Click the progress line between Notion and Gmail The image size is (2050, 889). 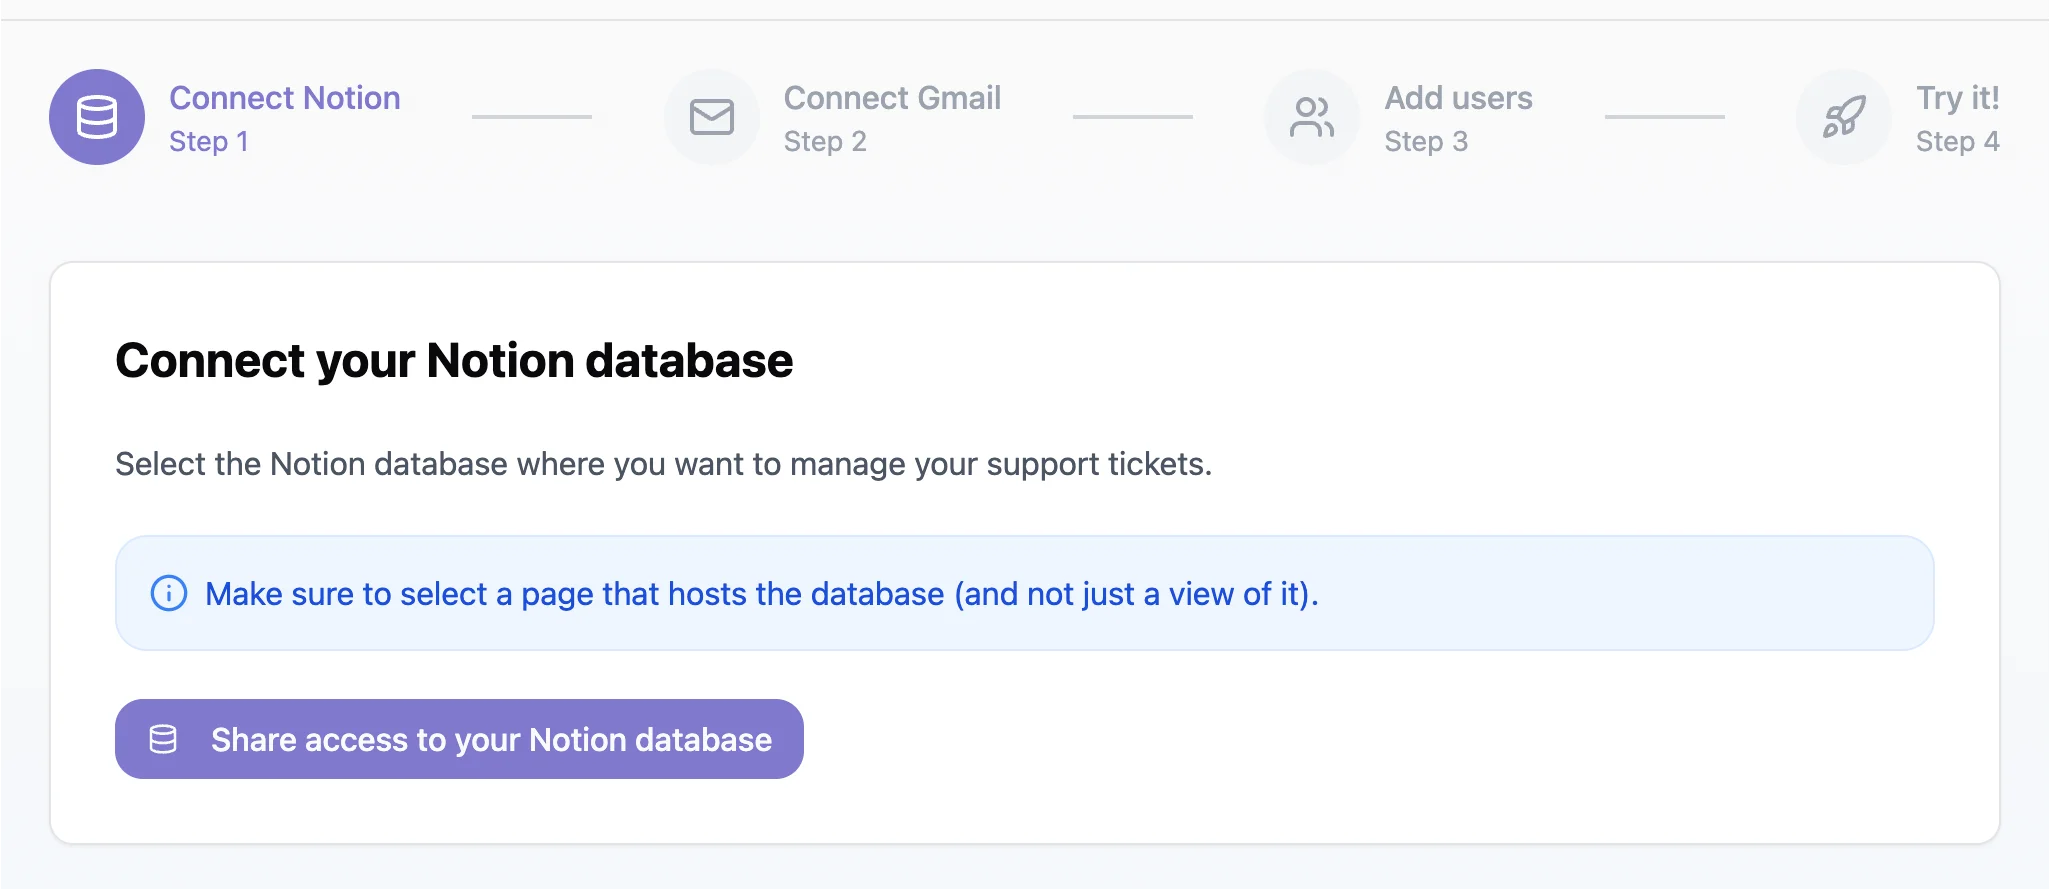(x=532, y=117)
